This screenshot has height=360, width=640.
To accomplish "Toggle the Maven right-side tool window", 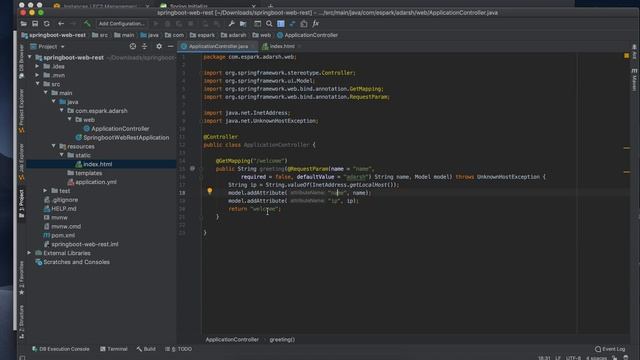I will click(x=634, y=80).
